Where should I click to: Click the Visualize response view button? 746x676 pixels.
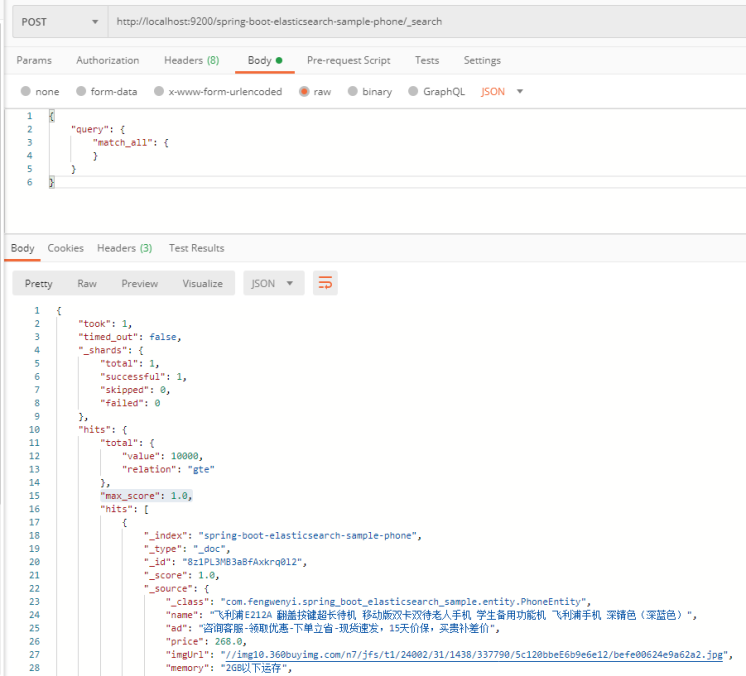click(x=202, y=283)
